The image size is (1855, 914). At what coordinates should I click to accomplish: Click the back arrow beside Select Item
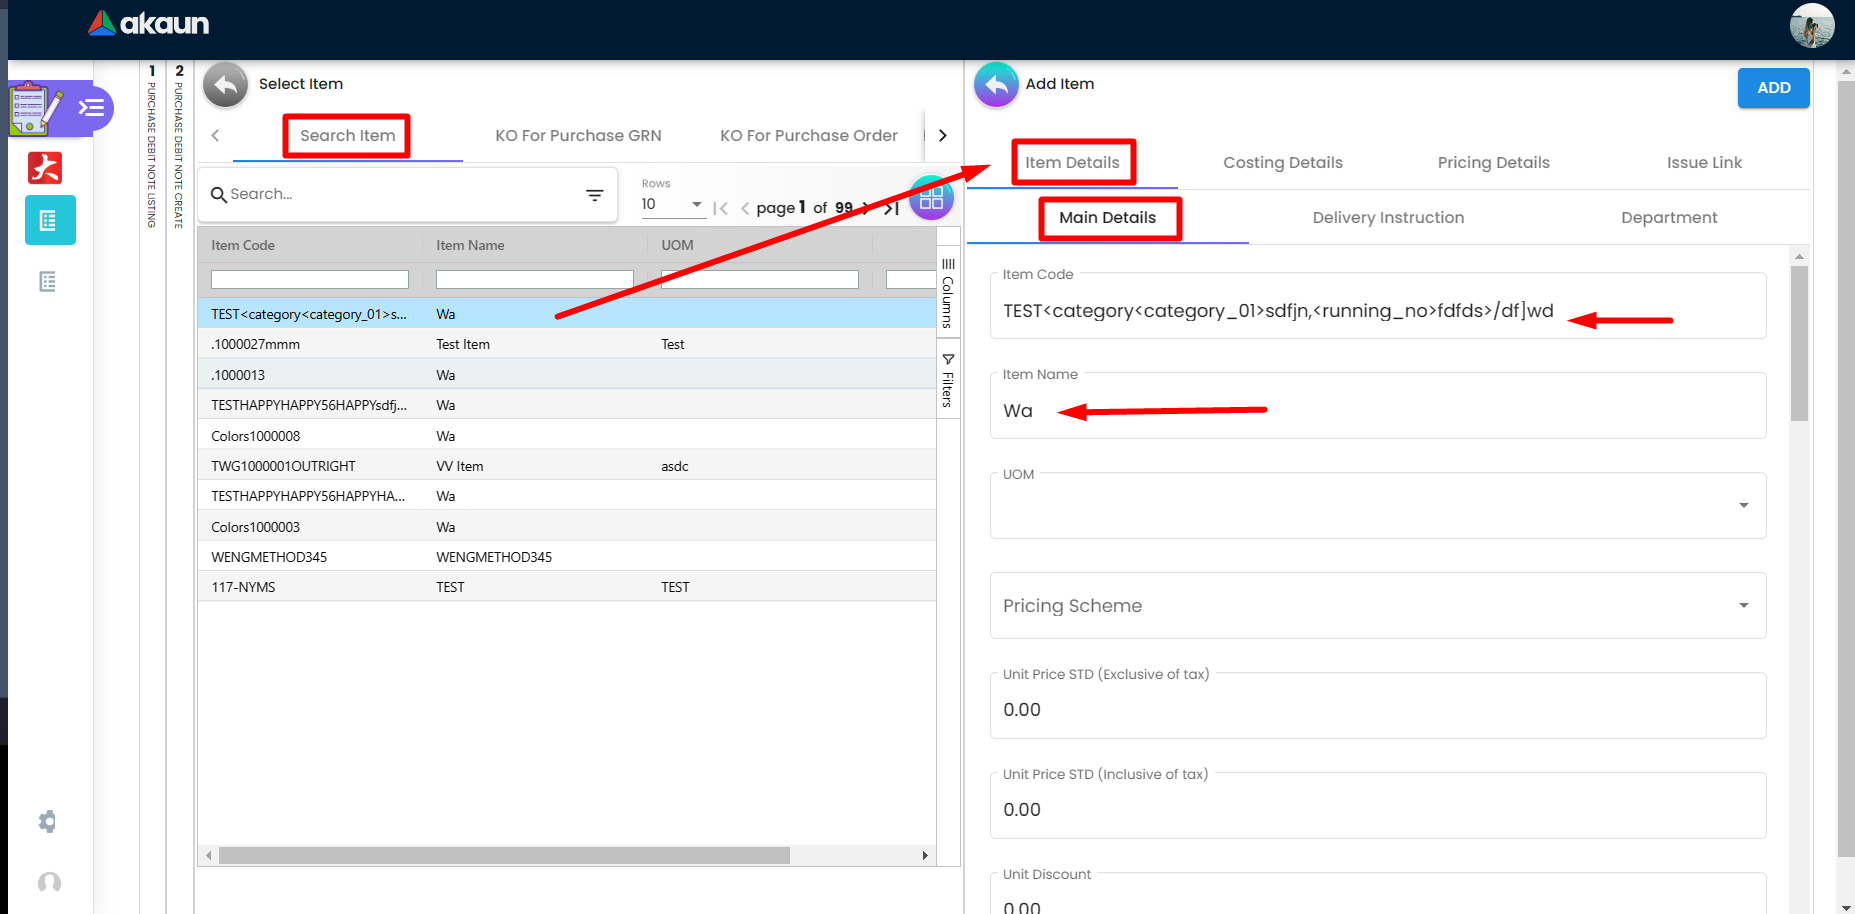coord(225,85)
